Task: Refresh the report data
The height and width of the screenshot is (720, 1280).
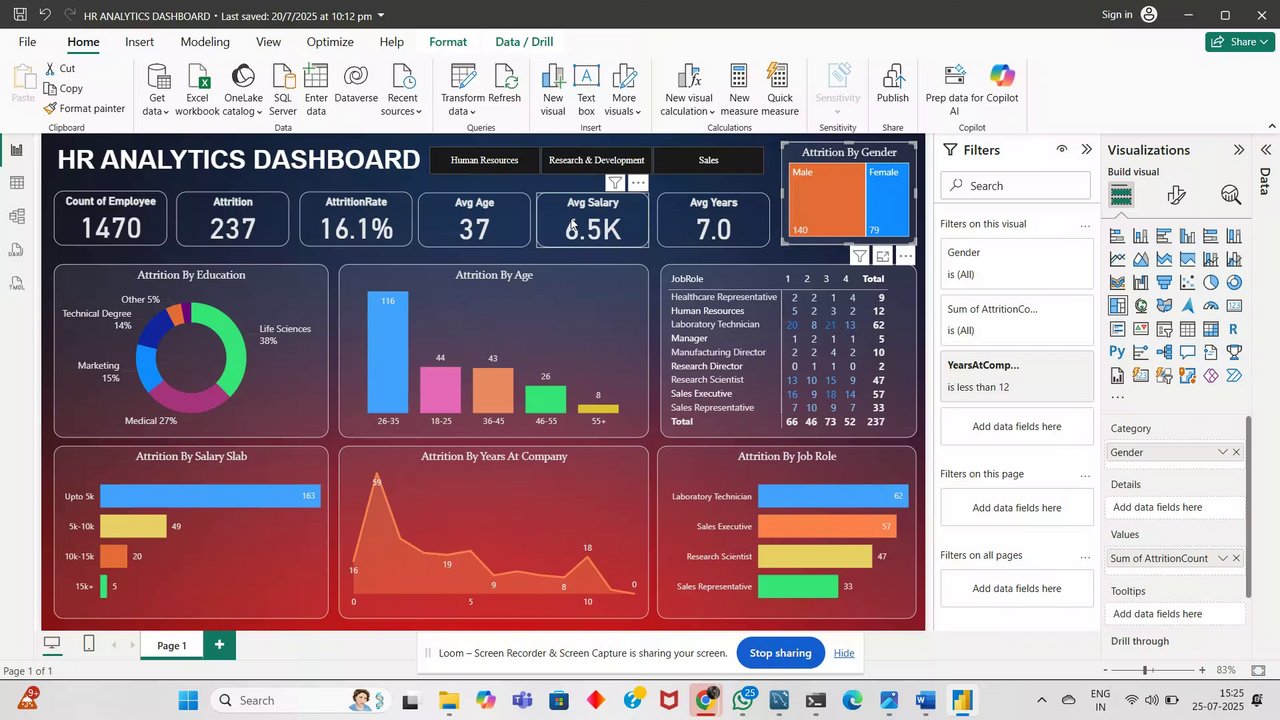Action: 504,85
